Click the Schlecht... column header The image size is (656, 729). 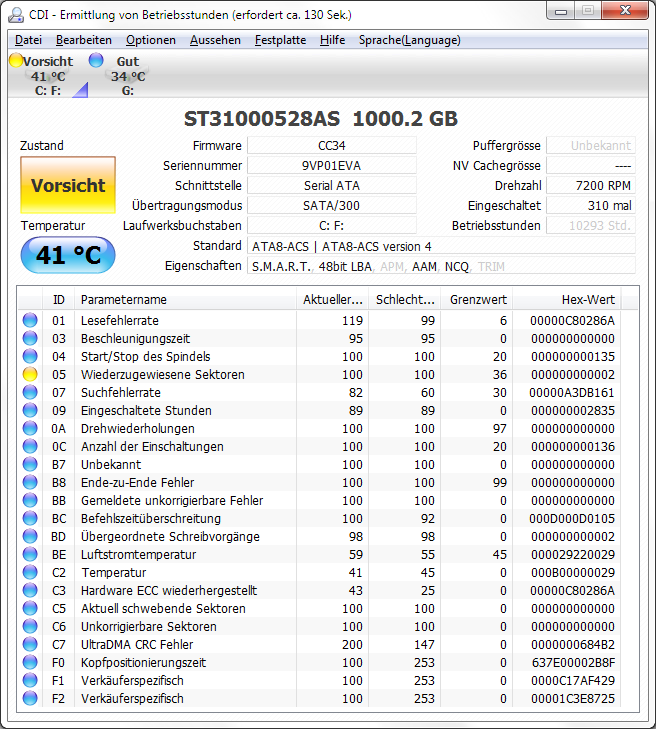coord(404,299)
